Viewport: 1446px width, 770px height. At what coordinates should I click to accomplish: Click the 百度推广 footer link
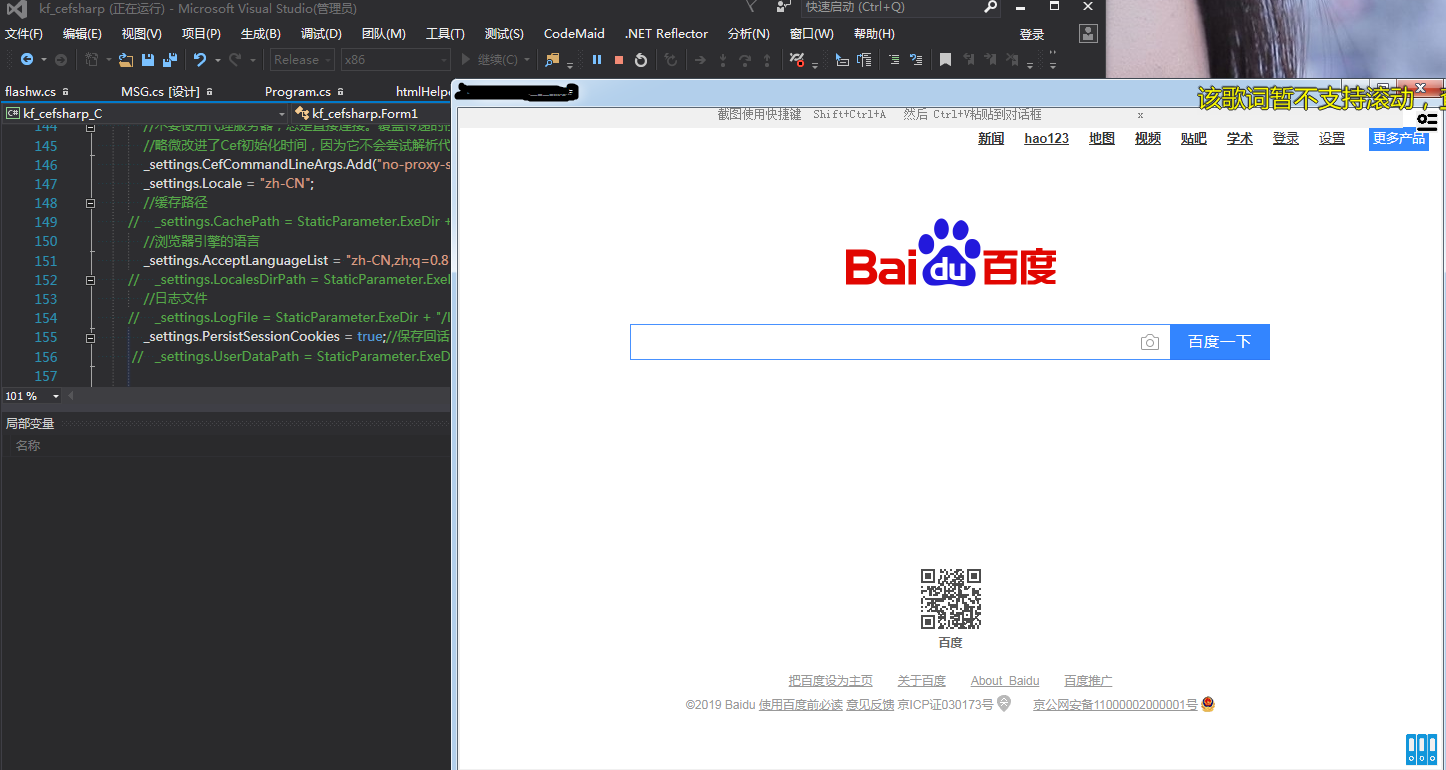click(1088, 681)
